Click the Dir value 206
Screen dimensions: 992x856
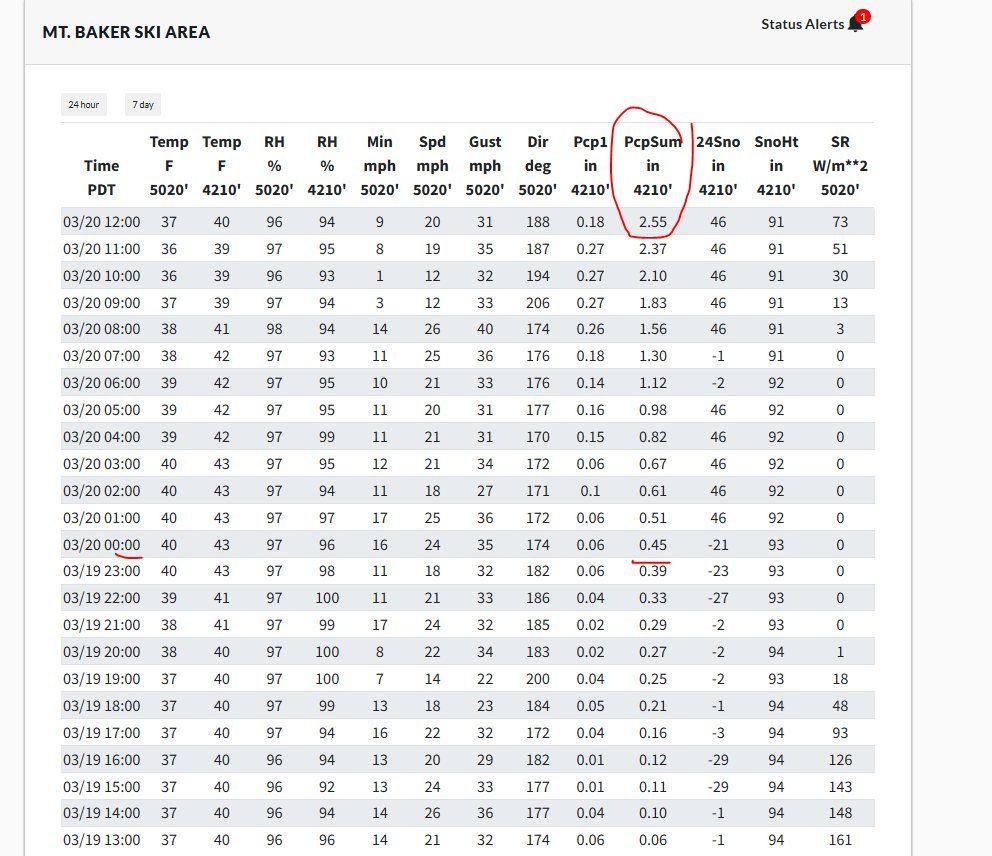[538, 303]
